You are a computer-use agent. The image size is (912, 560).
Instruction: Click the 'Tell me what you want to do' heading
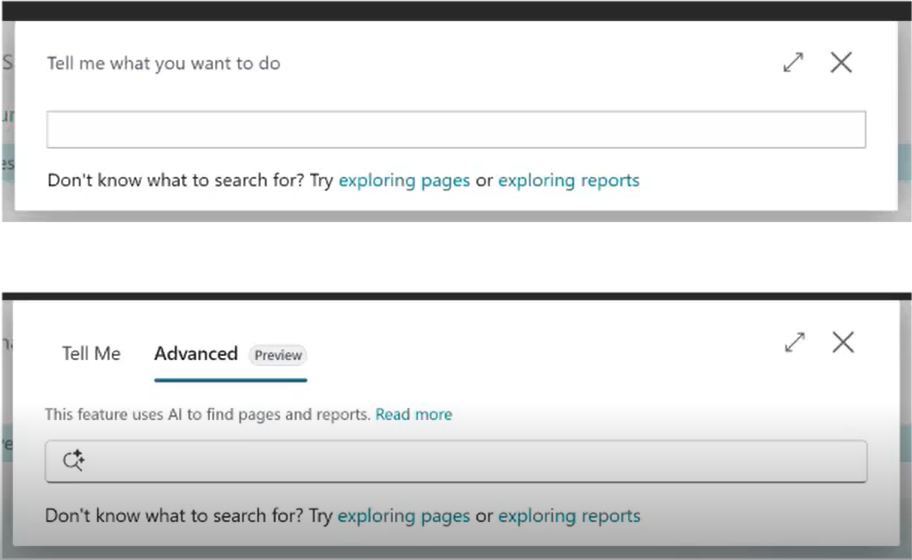[x=164, y=64]
